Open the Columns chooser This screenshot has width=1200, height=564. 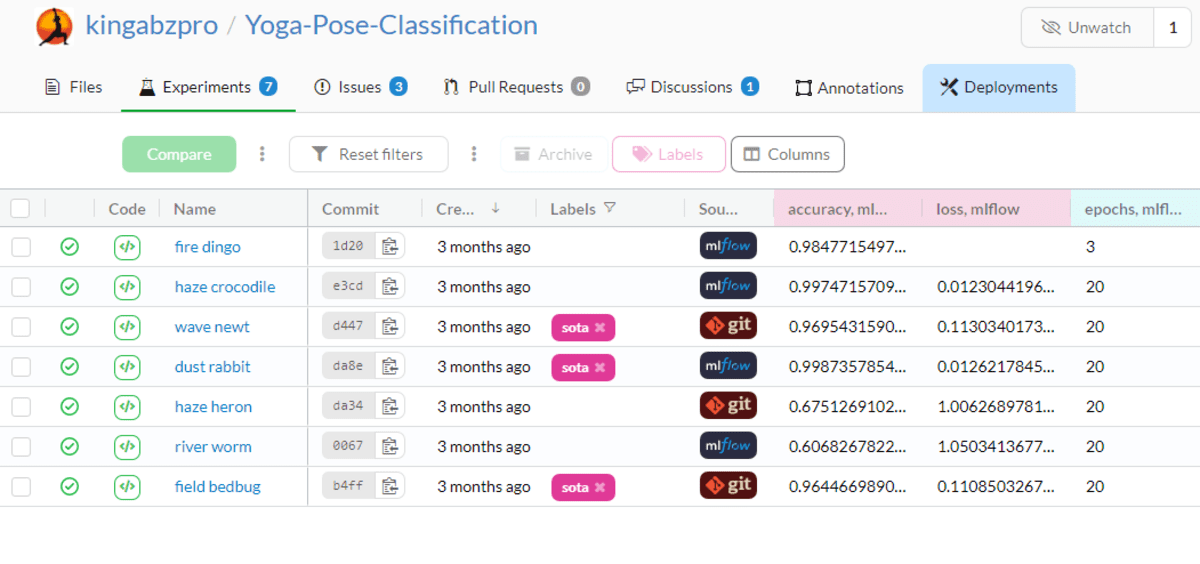[x=788, y=154]
